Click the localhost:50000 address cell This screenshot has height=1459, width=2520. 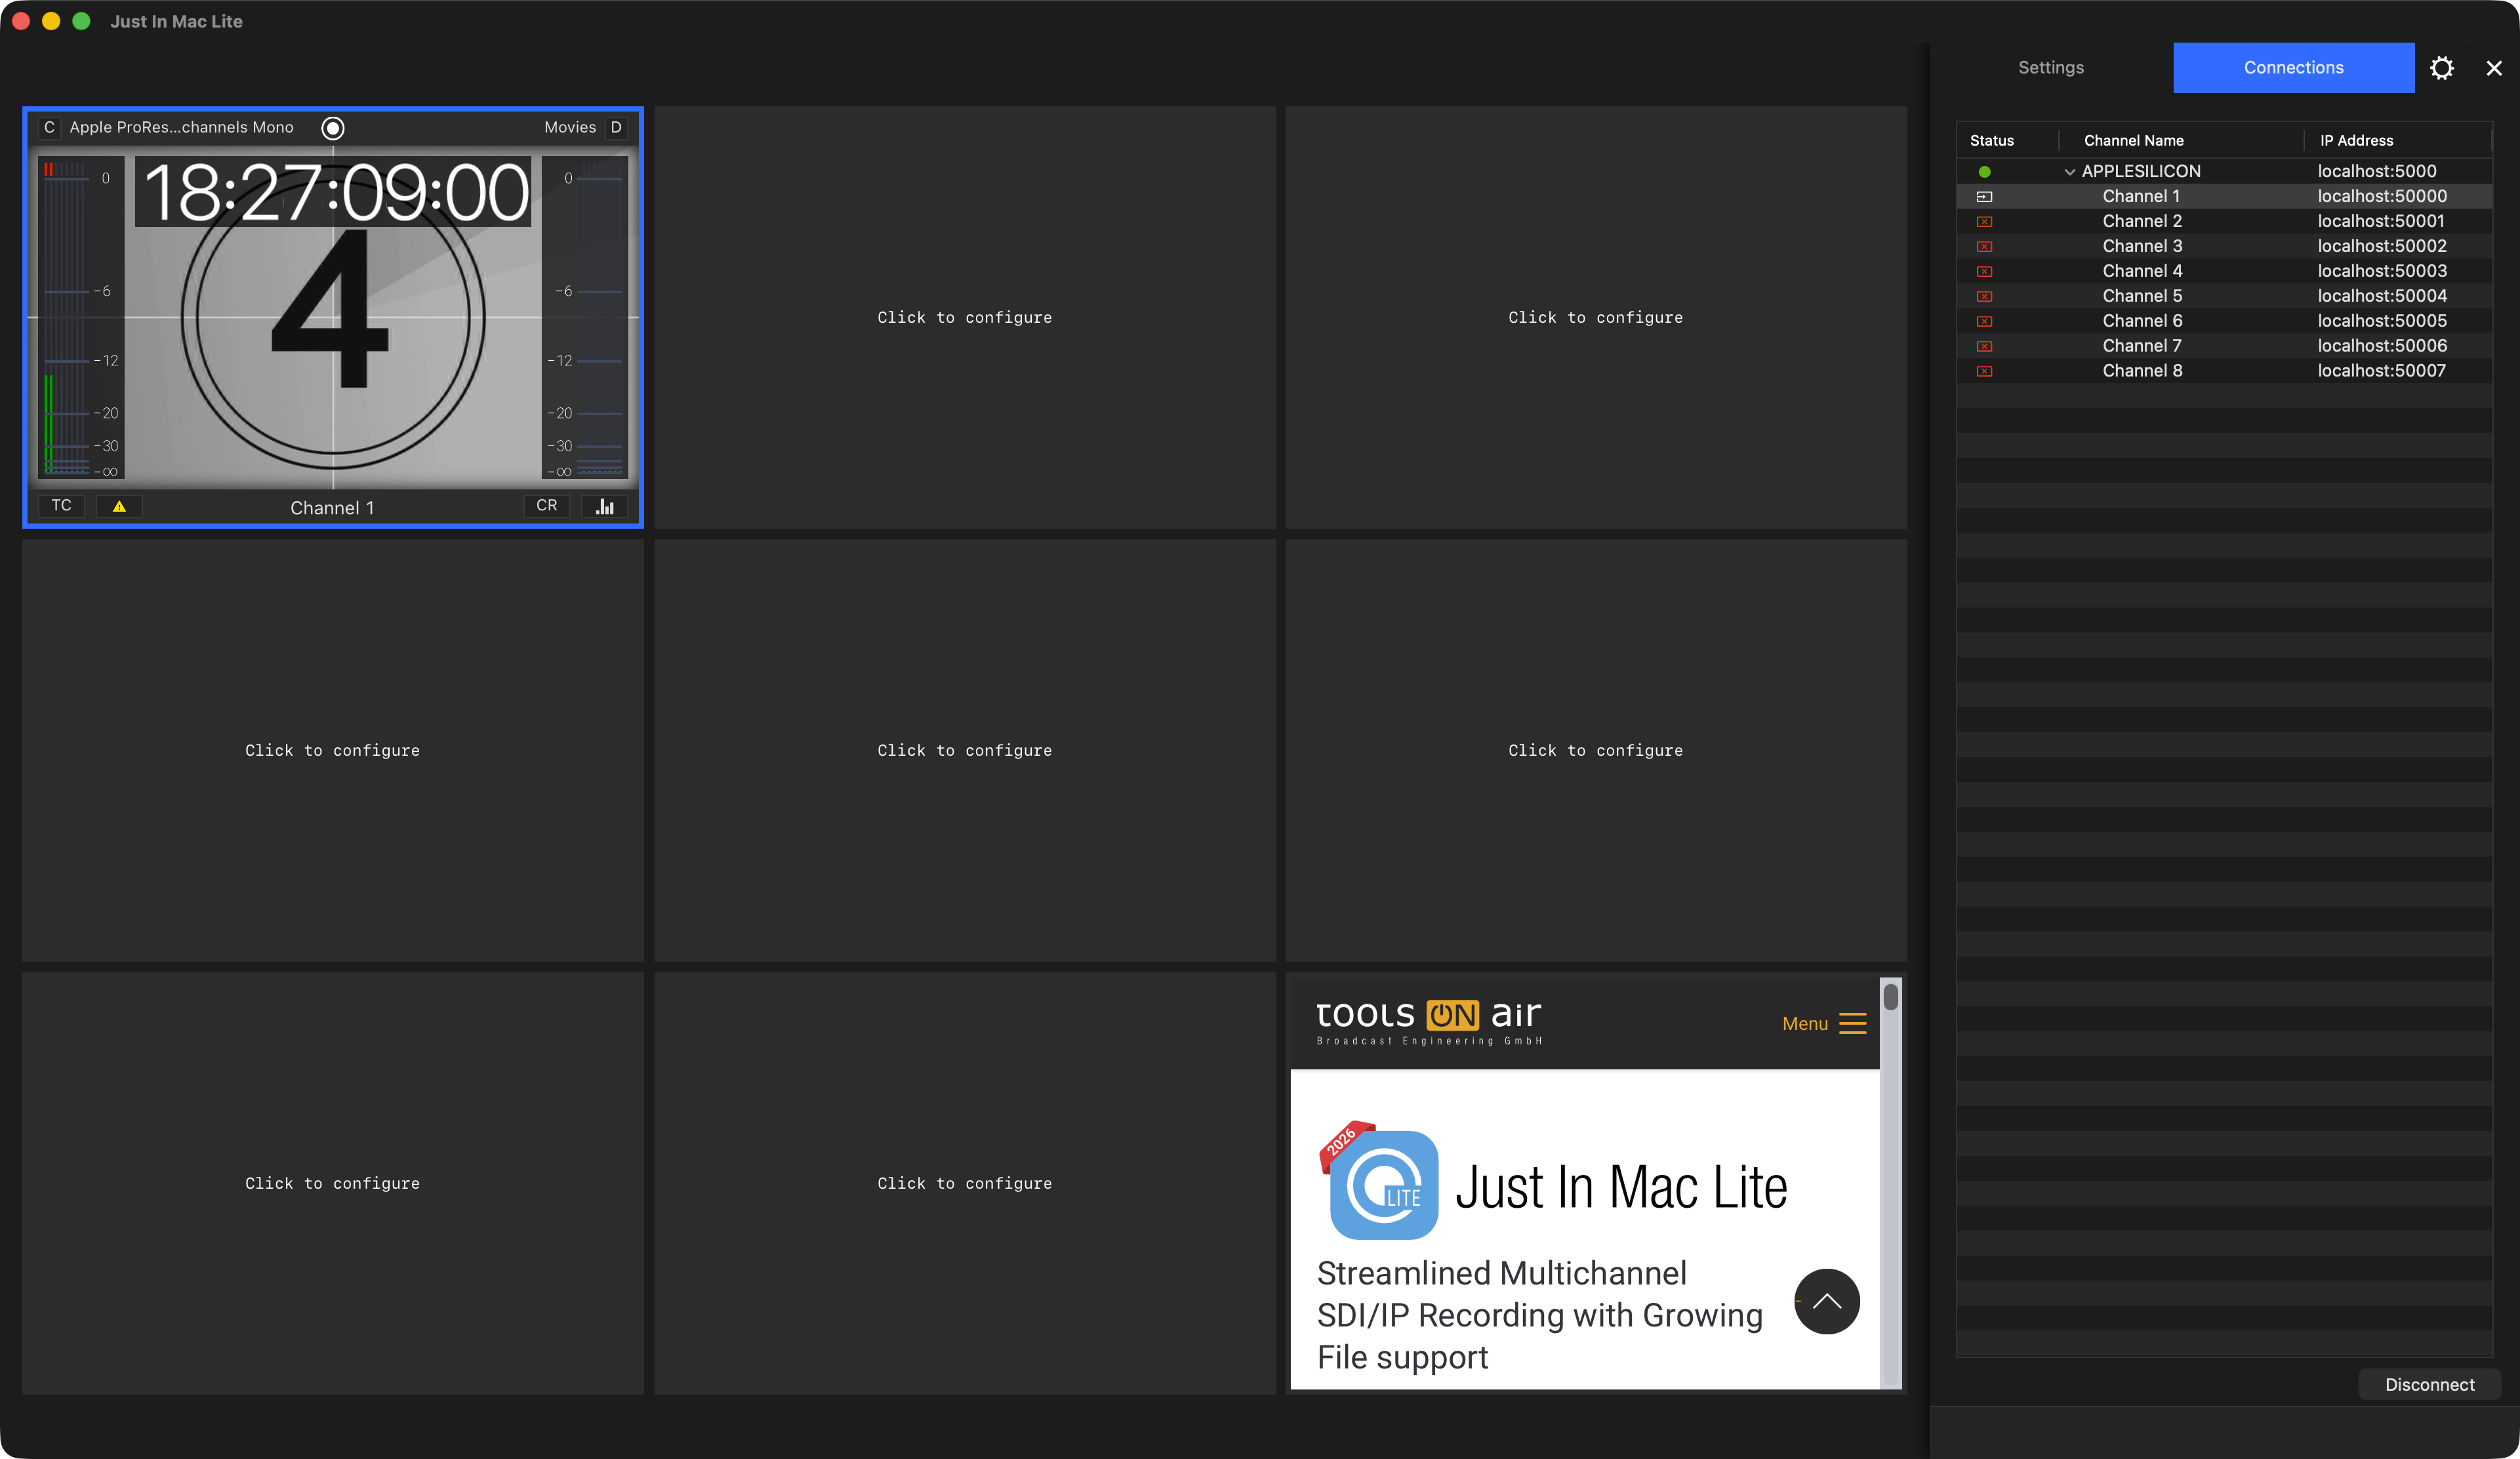(2382, 197)
